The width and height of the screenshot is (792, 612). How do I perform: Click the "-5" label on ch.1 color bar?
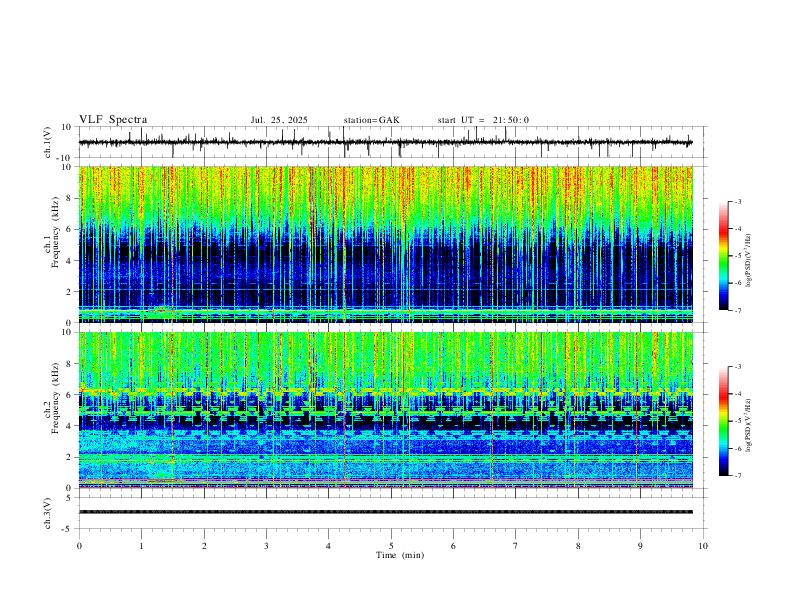pos(738,256)
